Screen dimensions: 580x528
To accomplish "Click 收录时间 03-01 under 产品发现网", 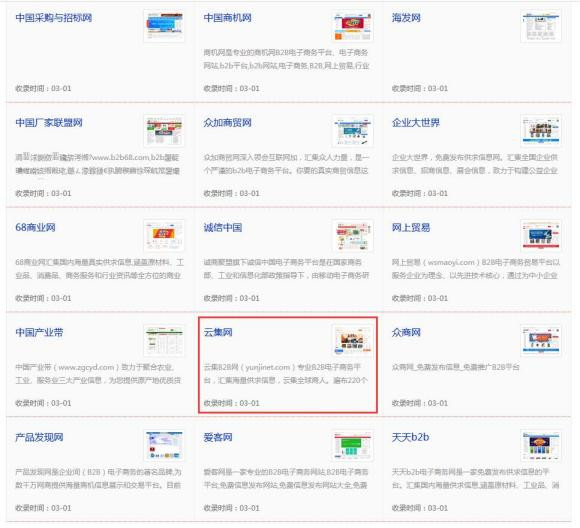I will click(x=43, y=508).
